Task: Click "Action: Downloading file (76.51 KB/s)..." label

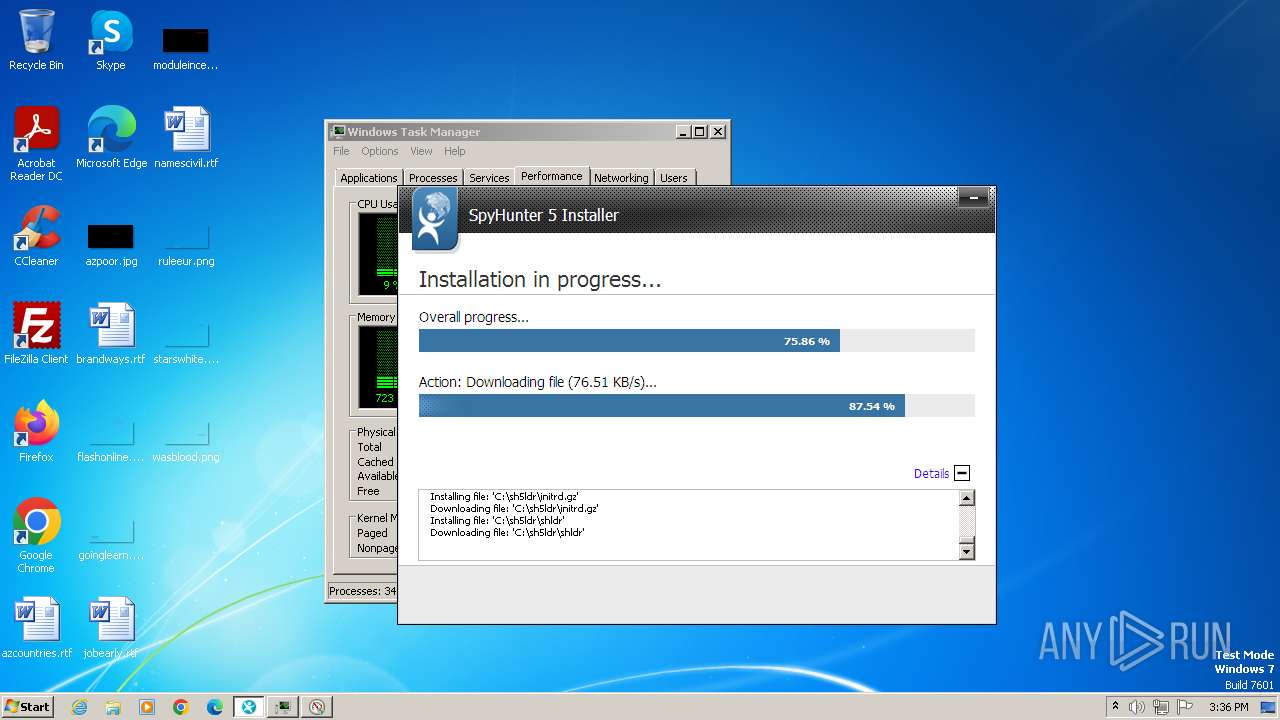Action: 537,382
